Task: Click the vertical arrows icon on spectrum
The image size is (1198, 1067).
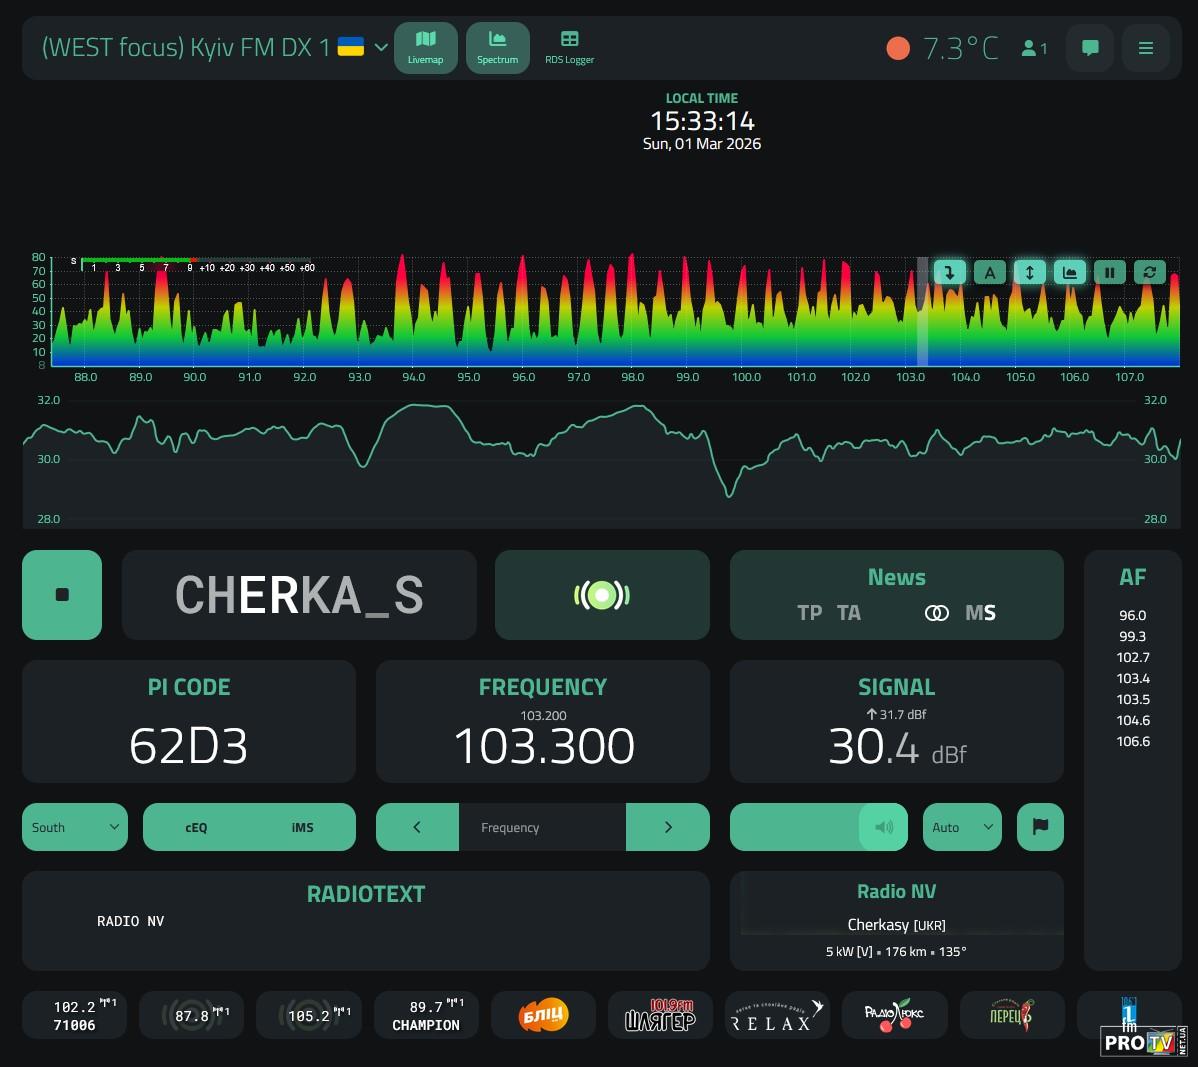Action: pos(1029,272)
